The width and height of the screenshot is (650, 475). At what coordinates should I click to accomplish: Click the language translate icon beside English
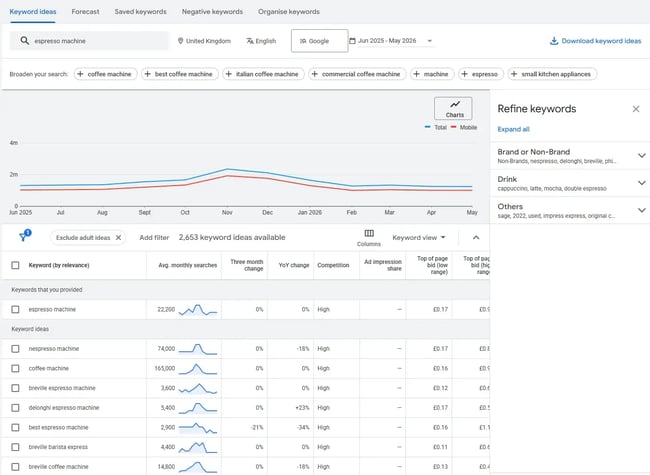tap(250, 41)
